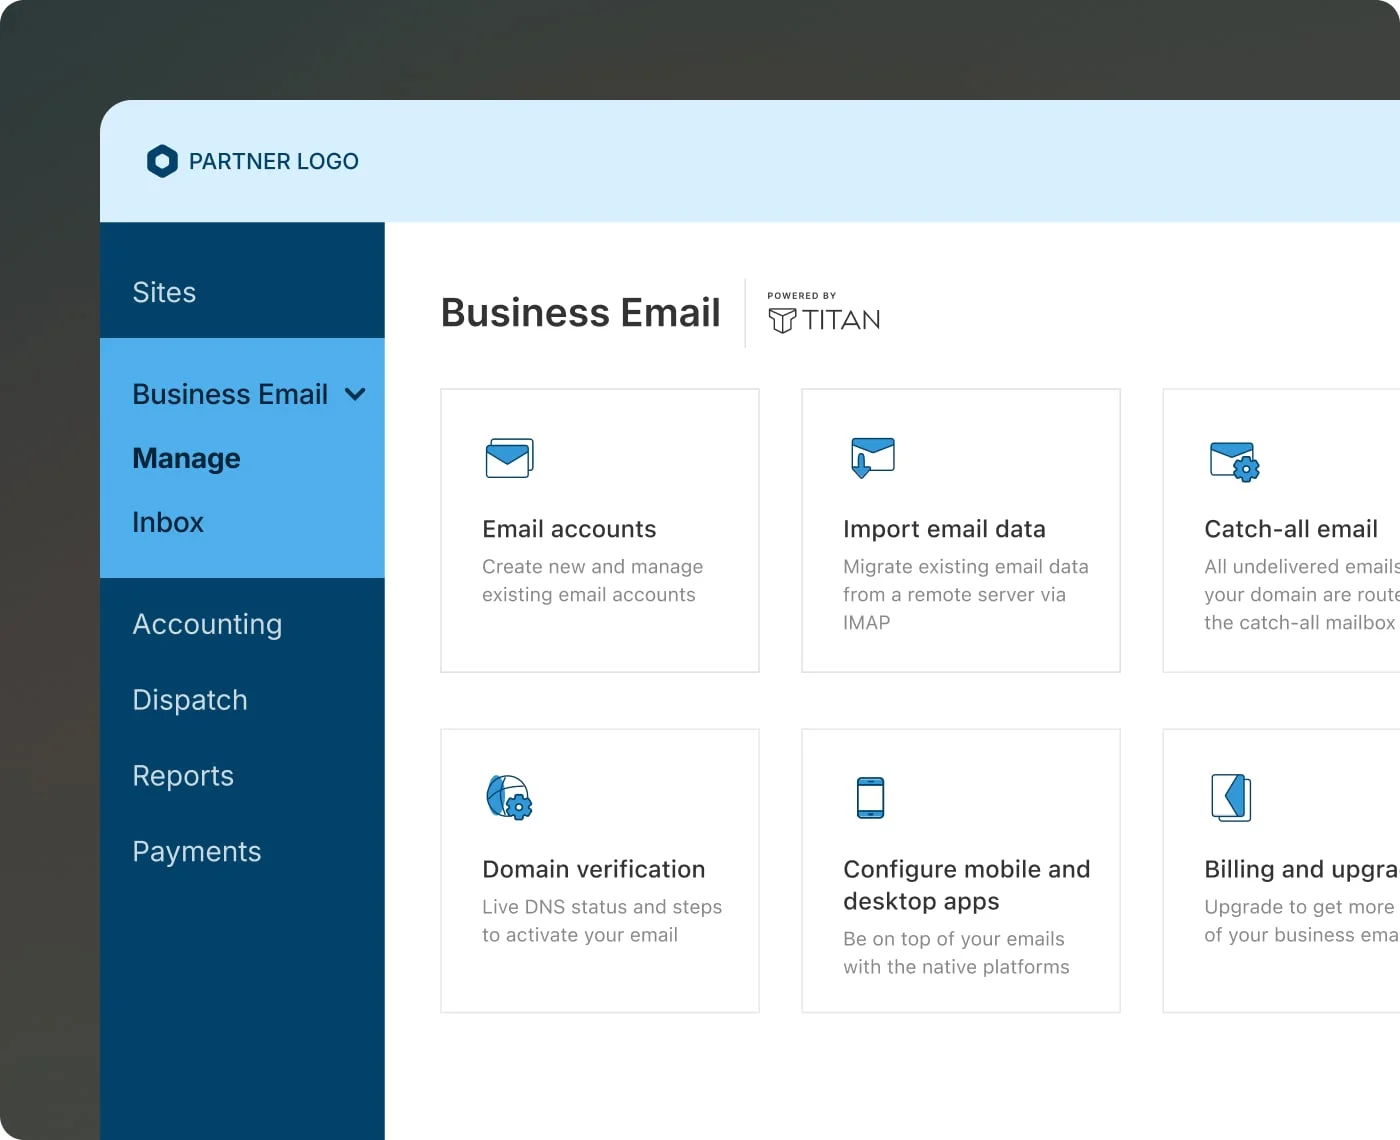Viewport: 1400px width, 1140px height.
Task: Open Sites in the sidebar
Action: click(164, 292)
